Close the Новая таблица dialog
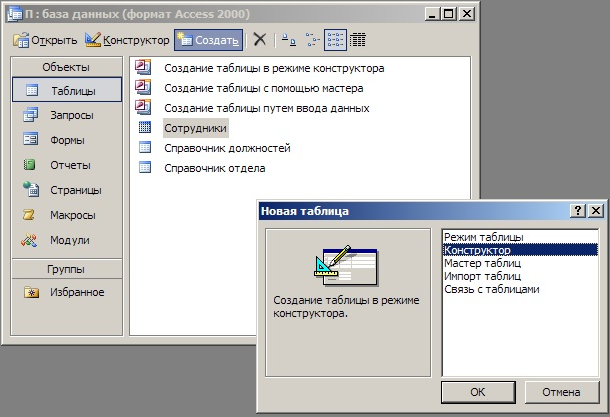This screenshot has width=610, height=417. 596,211
